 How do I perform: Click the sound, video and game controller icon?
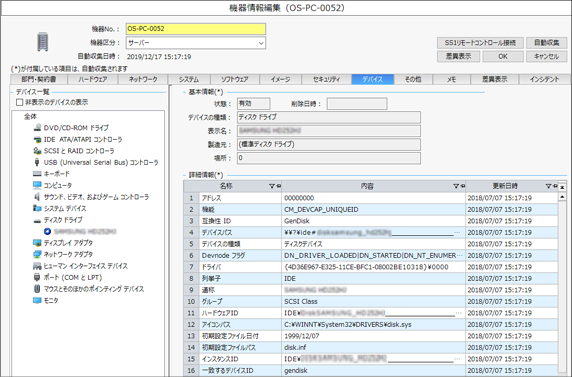coord(37,197)
